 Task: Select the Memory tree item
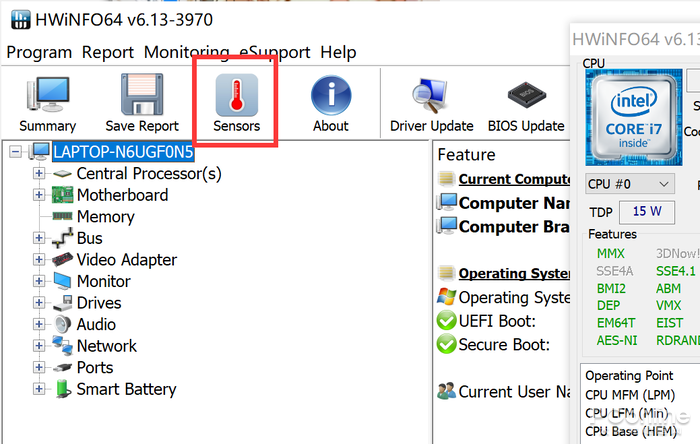click(105, 217)
